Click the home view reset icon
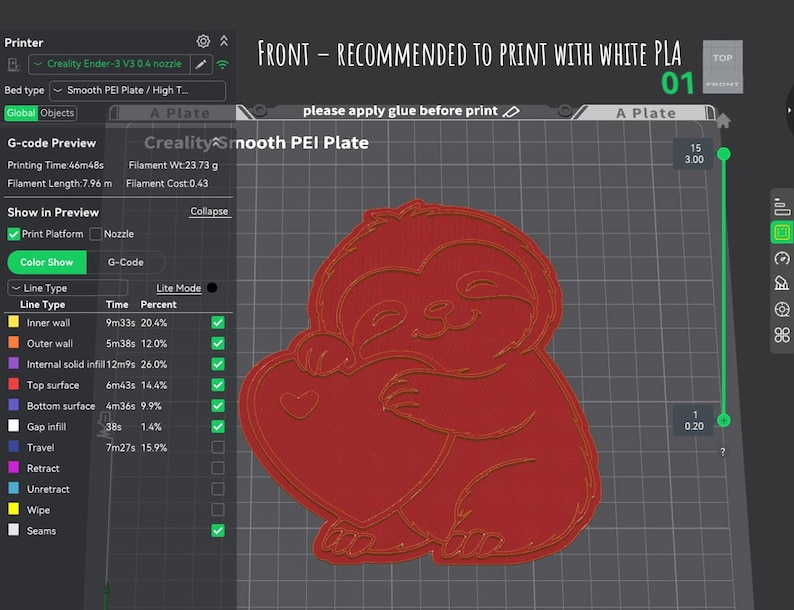This screenshot has height=610, width=794. [723, 120]
